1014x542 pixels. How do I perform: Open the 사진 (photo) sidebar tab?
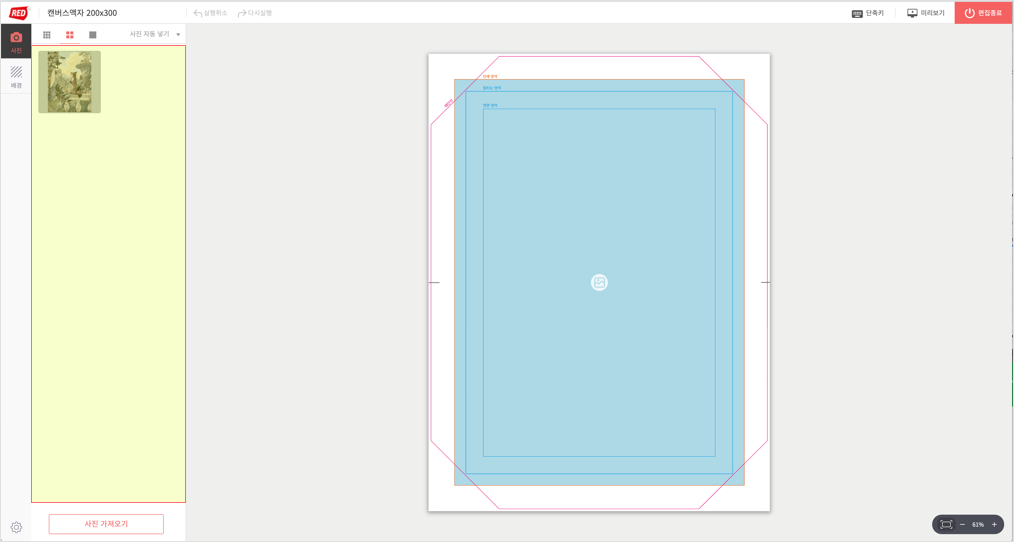[16, 41]
